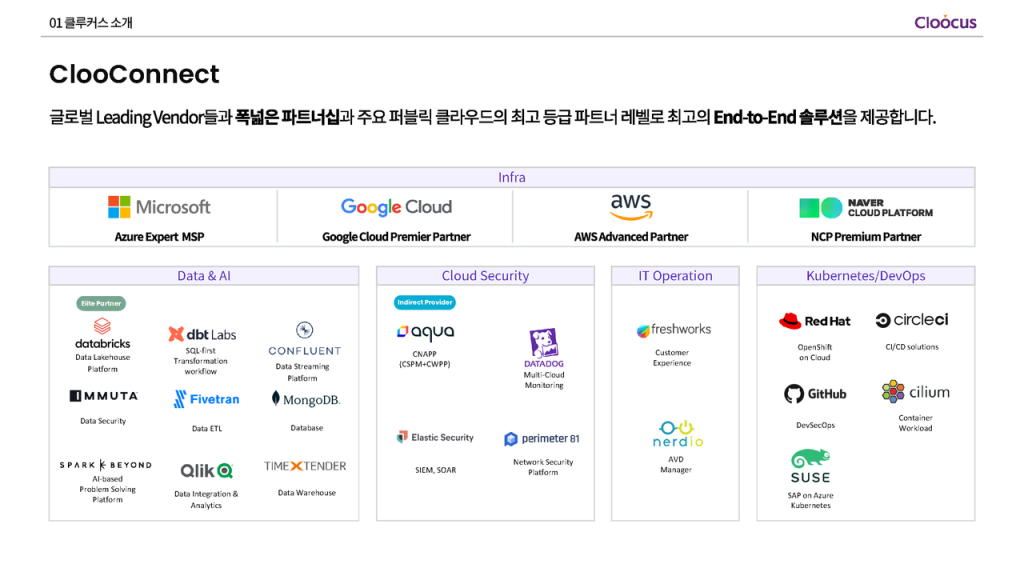This screenshot has height=576, width=1024.
Task: Click the 'Data Streaming Platform' caption
Action: pyautogui.click(x=302, y=372)
